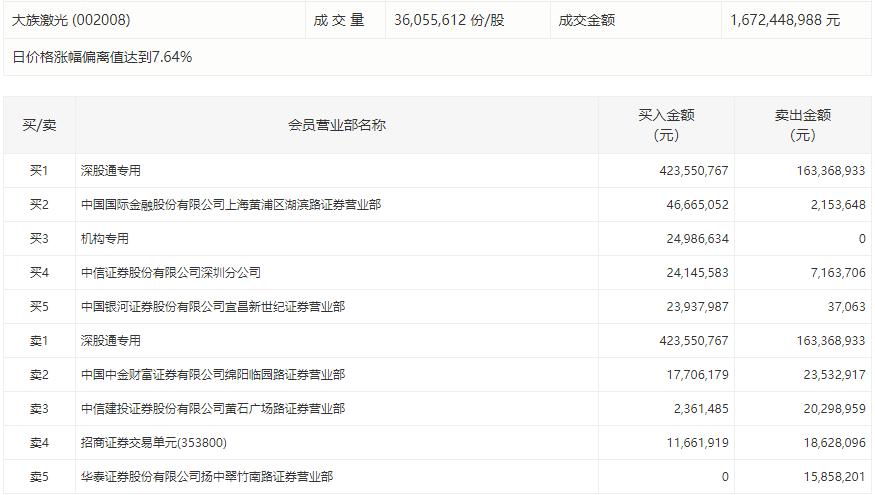Click buy amount 2,361,485
Viewport: 875px width, 495px height.
click(x=701, y=409)
